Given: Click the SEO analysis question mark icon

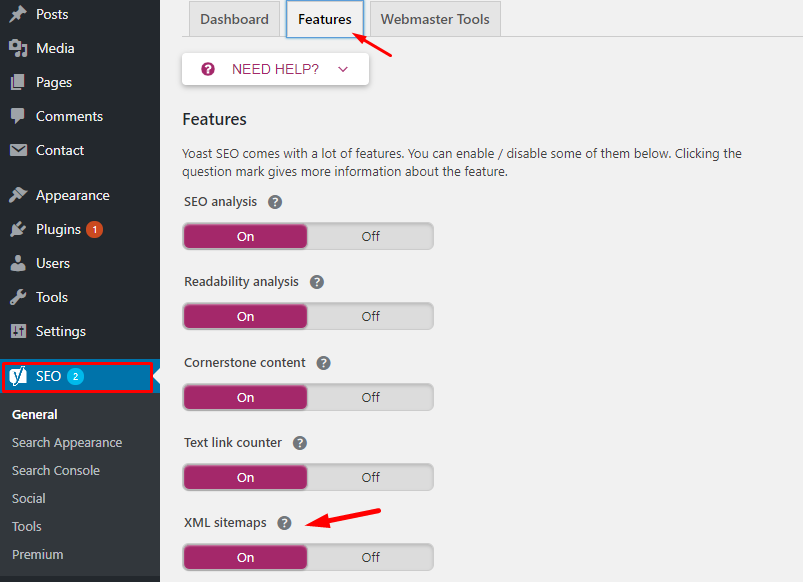Looking at the screenshot, I should (x=275, y=202).
